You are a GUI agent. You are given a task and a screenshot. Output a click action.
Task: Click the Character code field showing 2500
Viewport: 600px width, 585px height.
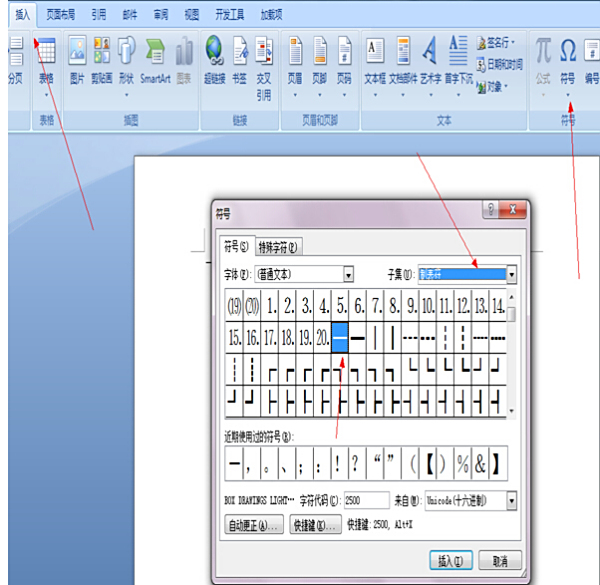(366, 500)
